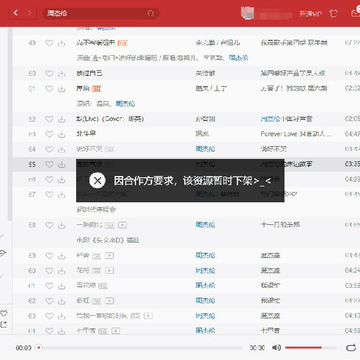The width and height of the screenshot is (360, 360).
Task: Like song number 58 with heart
Action: [x=49, y=225]
